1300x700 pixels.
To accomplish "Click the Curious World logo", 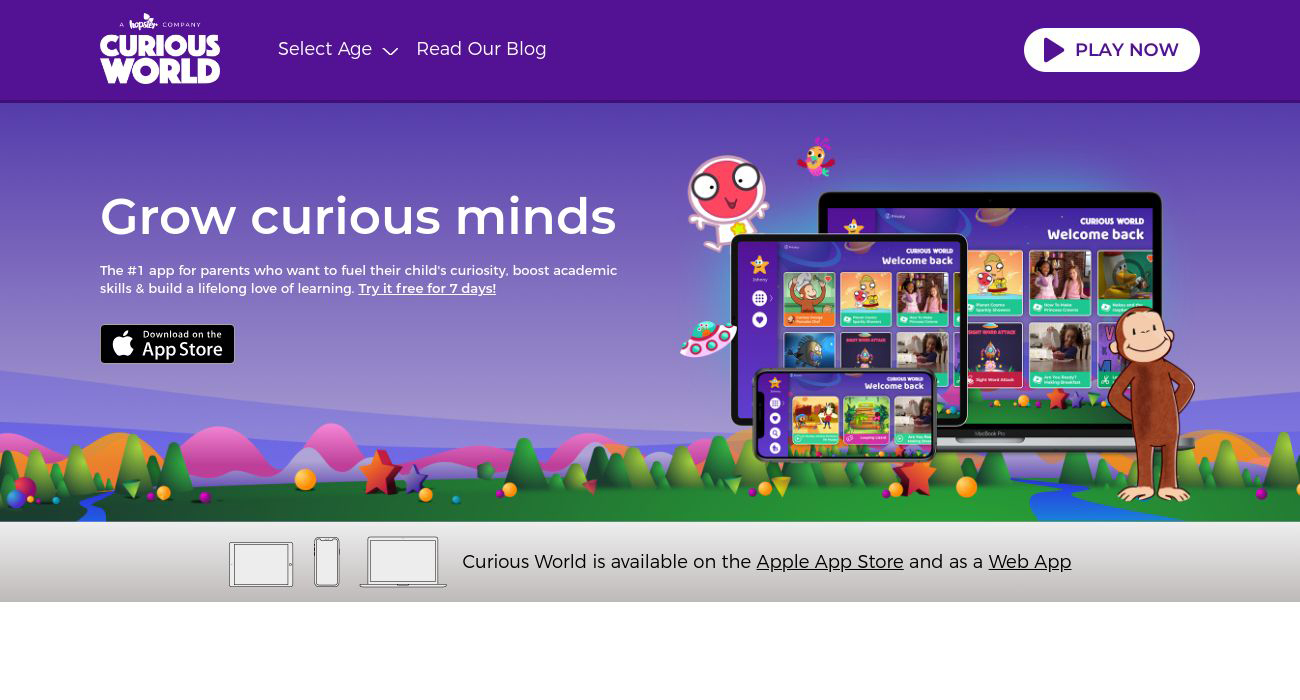I will click(x=160, y=50).
